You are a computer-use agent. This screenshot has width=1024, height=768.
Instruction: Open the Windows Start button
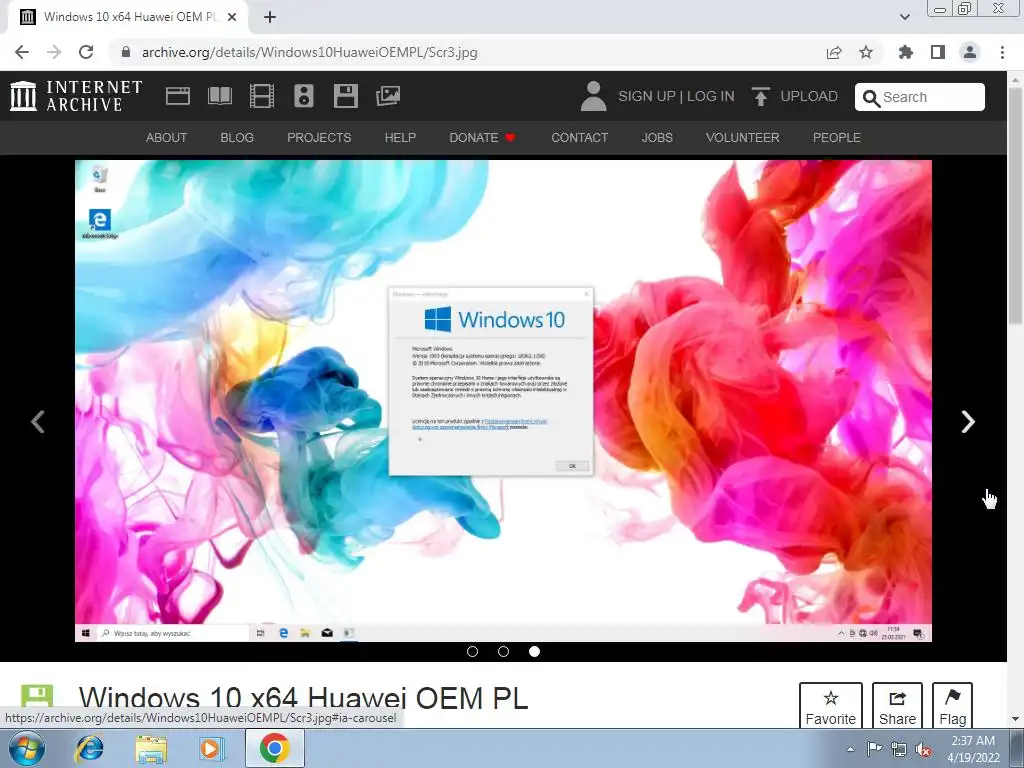[27, 749]
